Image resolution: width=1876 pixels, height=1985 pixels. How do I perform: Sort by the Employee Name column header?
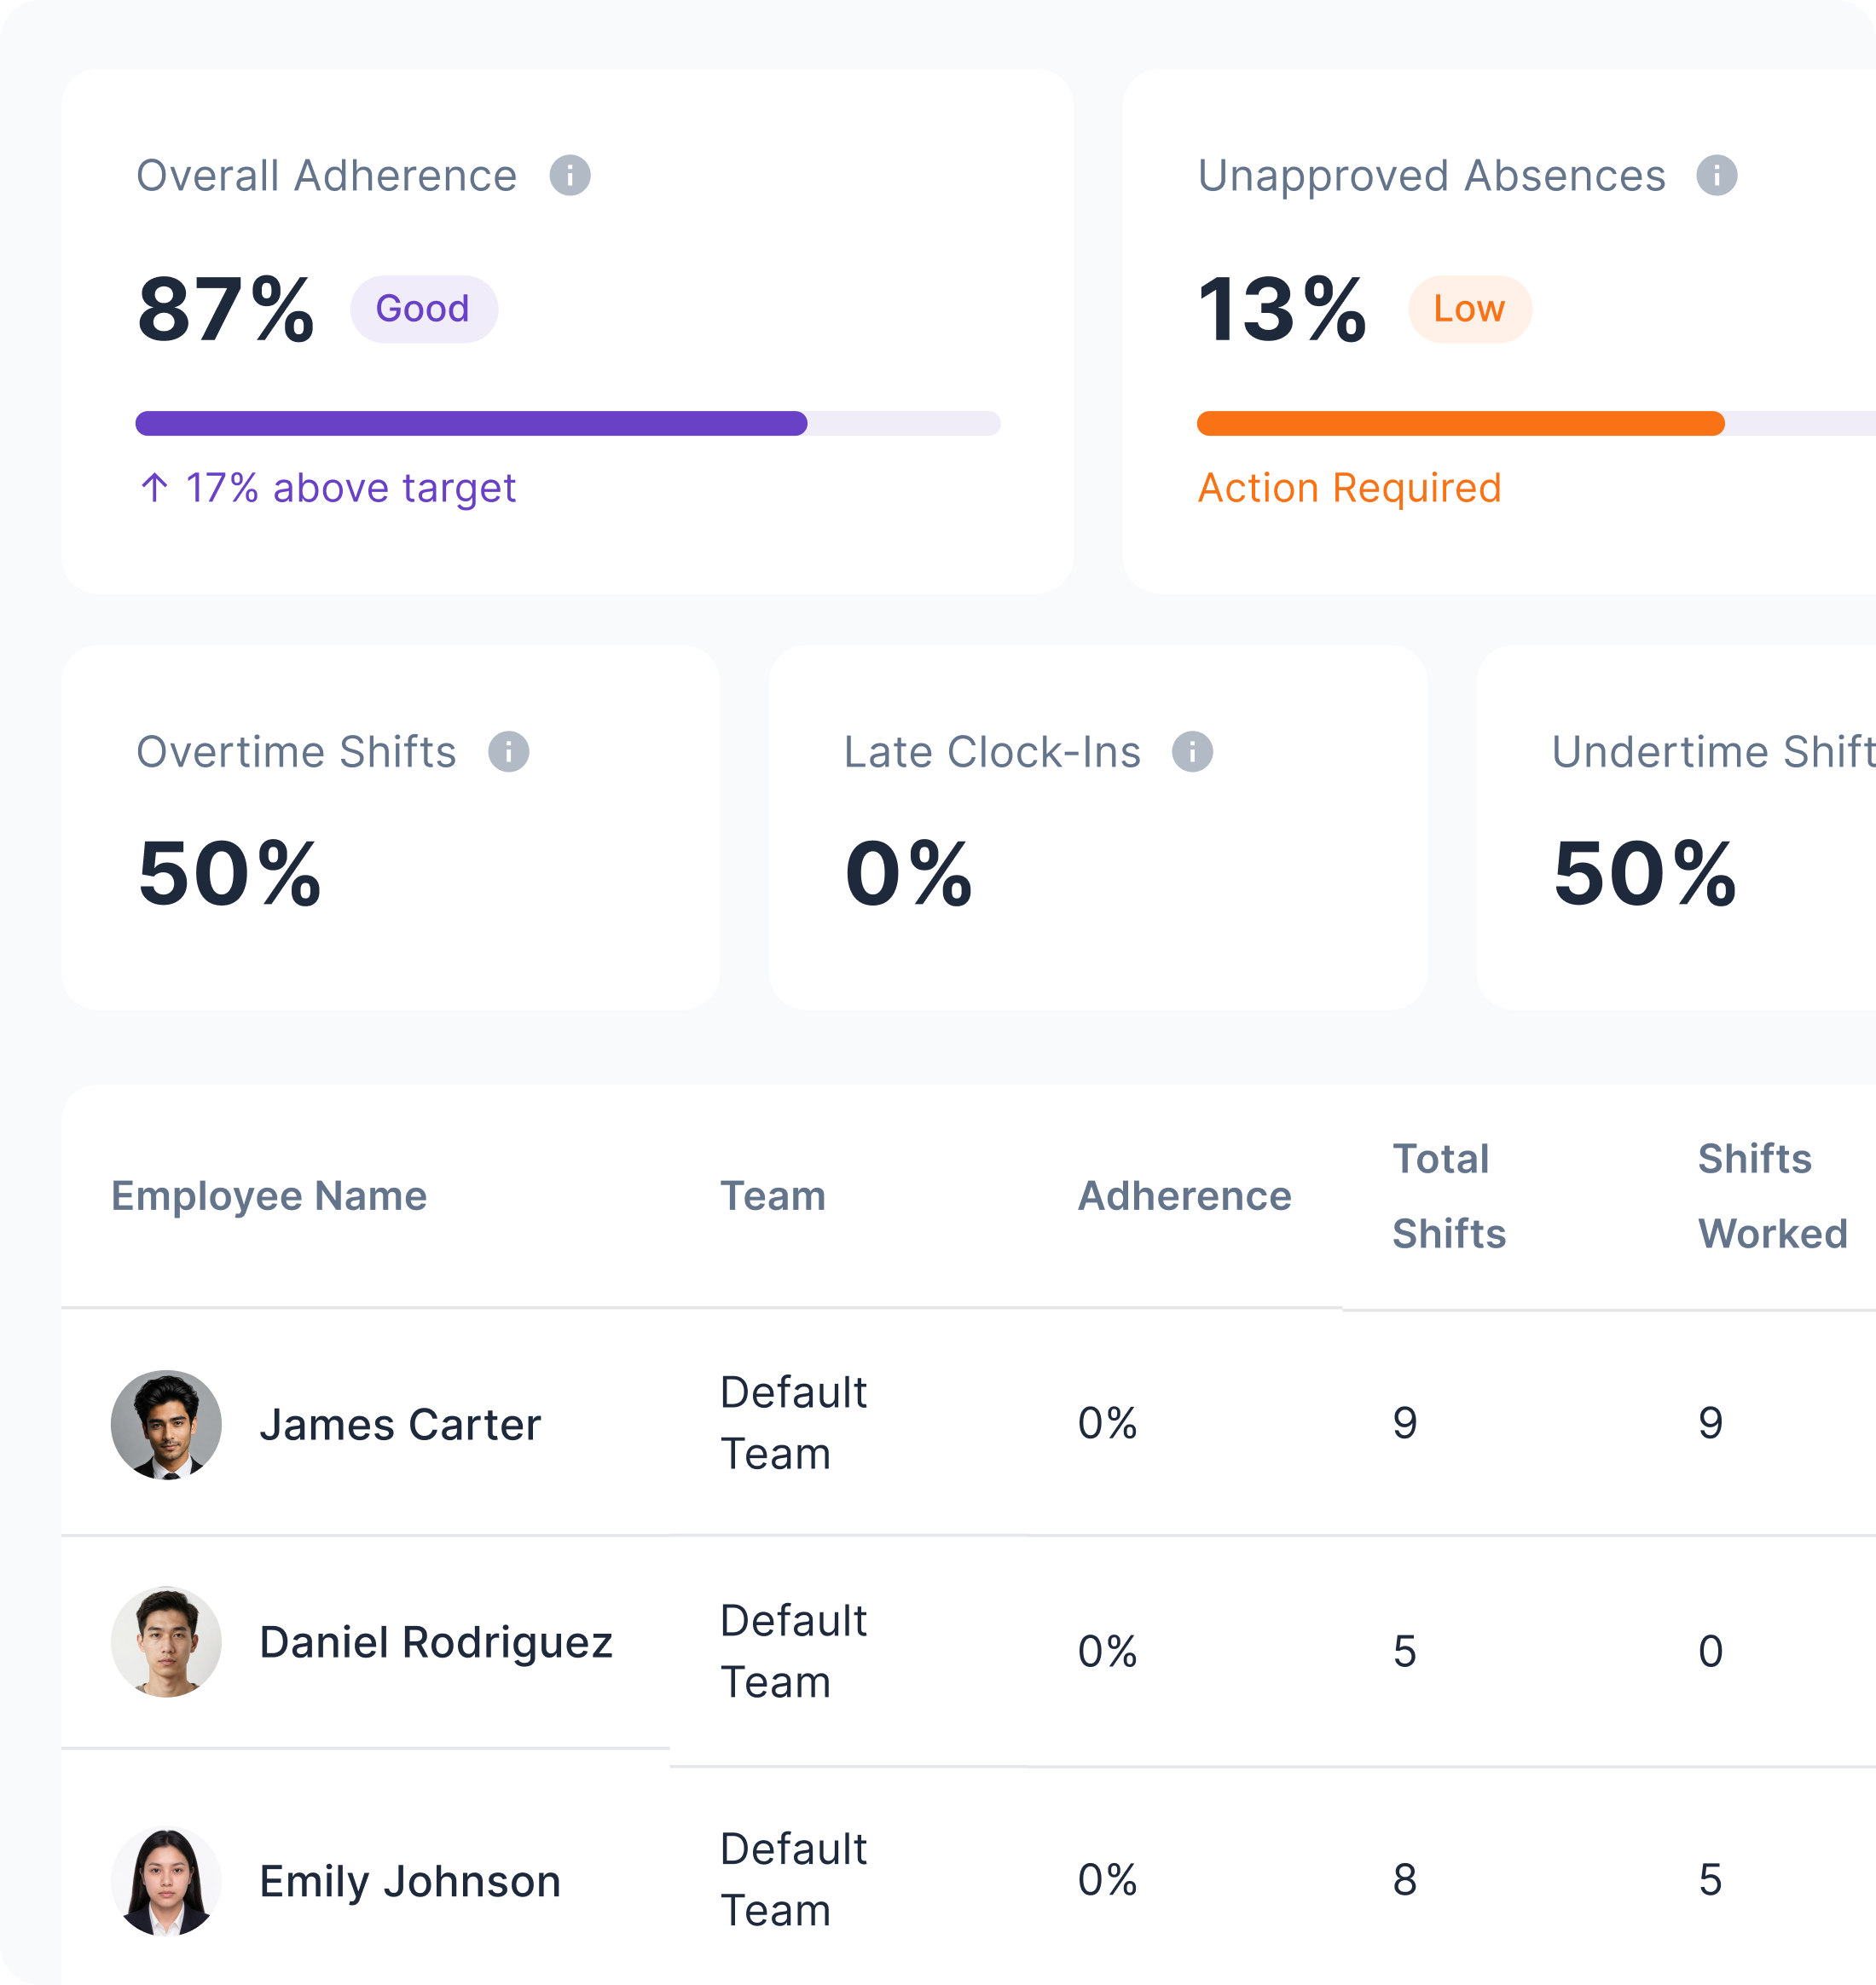[269, 1196]
